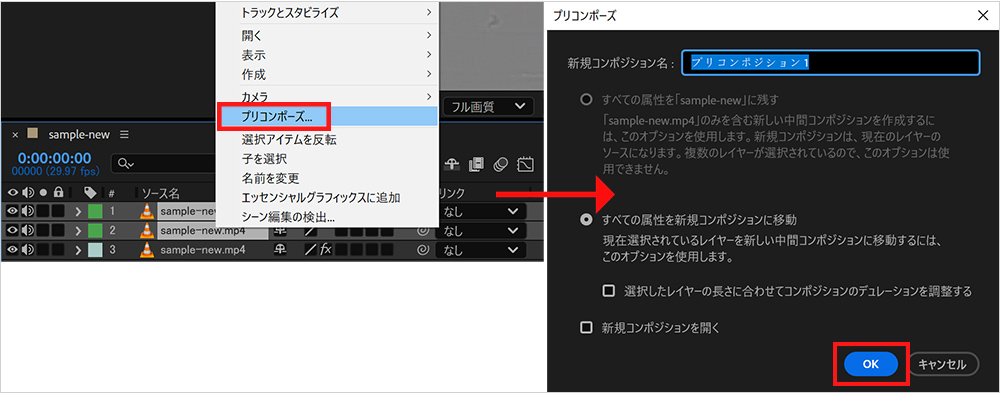The image size is (1000, 416).
Task: Click audio speaker column header icon
Action: click(27, 192)
